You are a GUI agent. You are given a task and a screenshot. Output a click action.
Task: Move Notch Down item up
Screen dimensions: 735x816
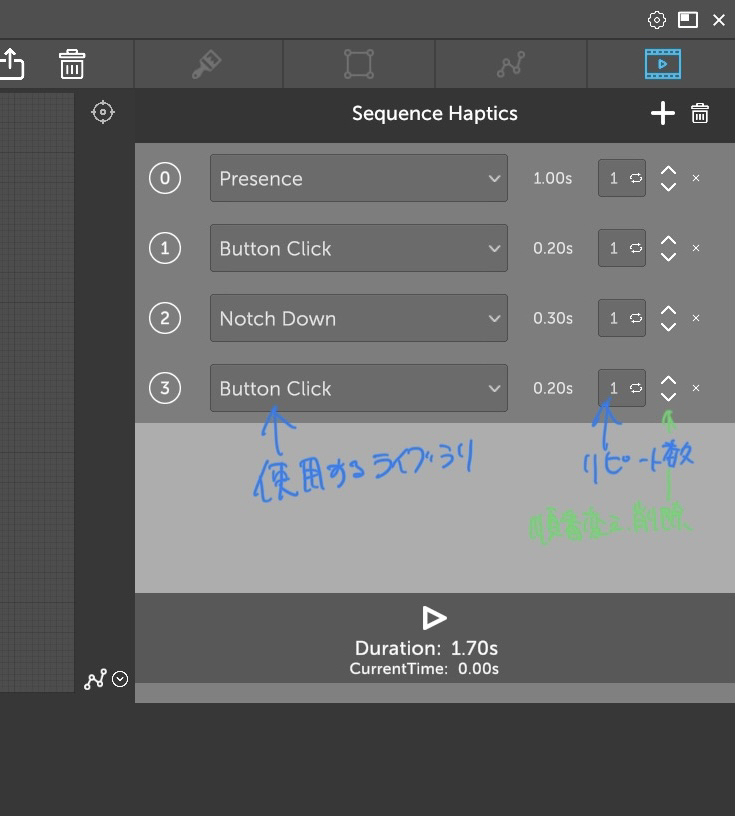coord(668,311)
